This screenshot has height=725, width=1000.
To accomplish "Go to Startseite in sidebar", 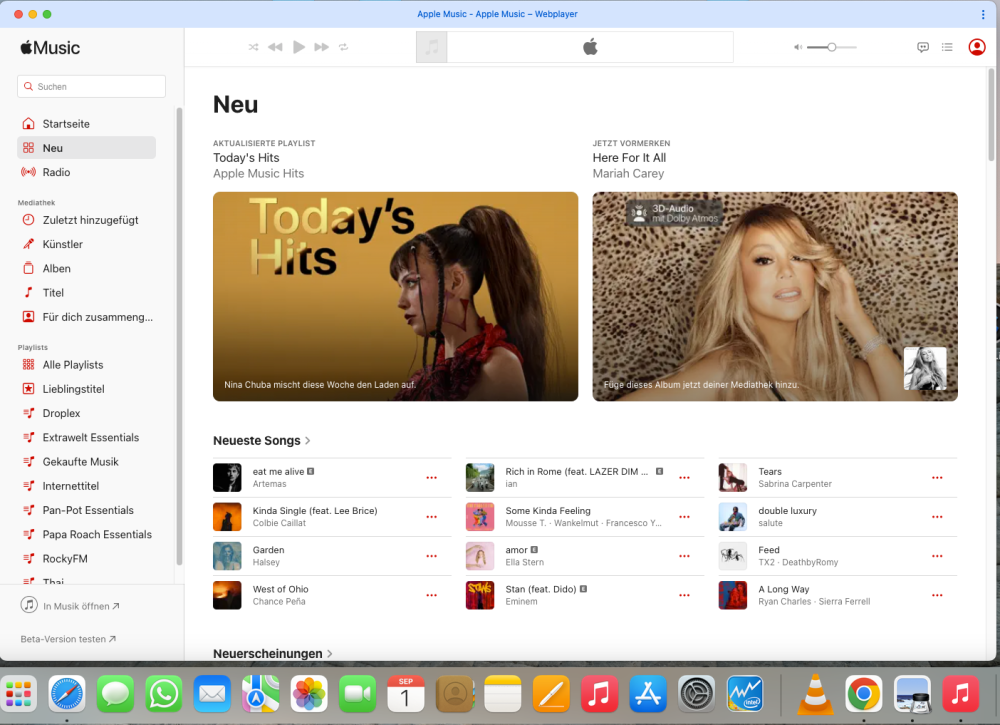I will tap(87, 124).
